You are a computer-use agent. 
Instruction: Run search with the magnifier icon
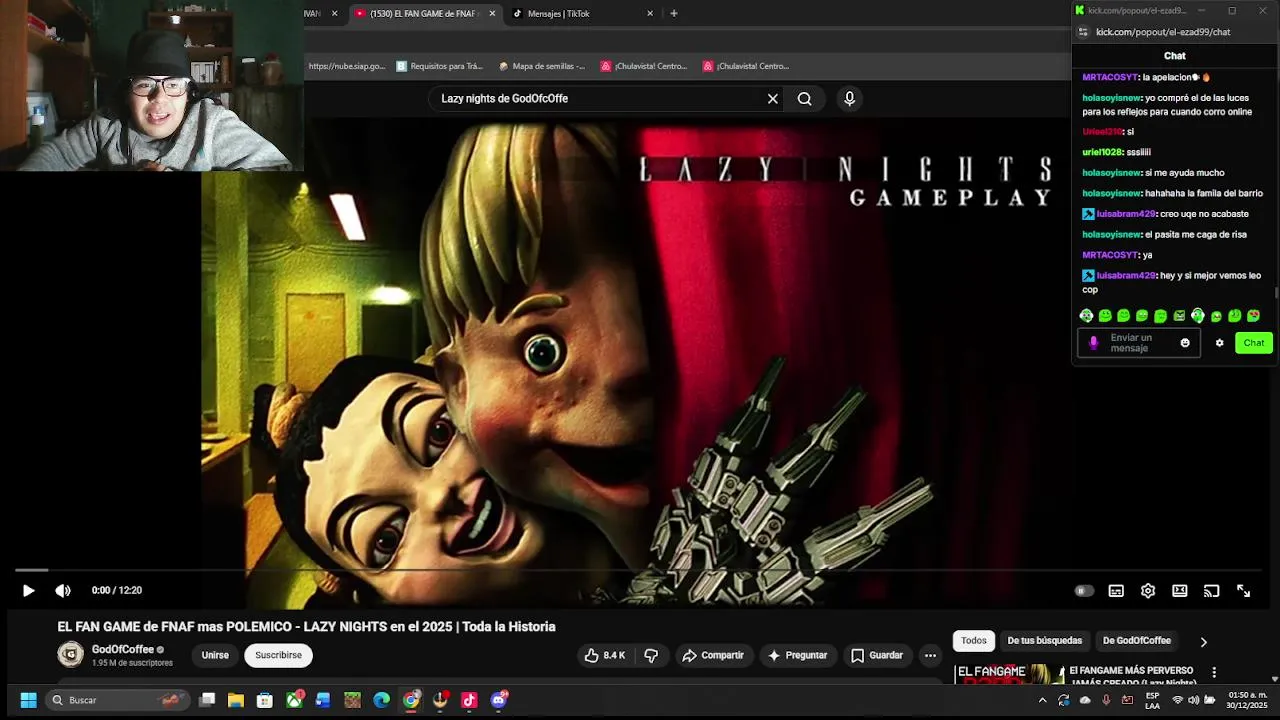coord(805,99)
